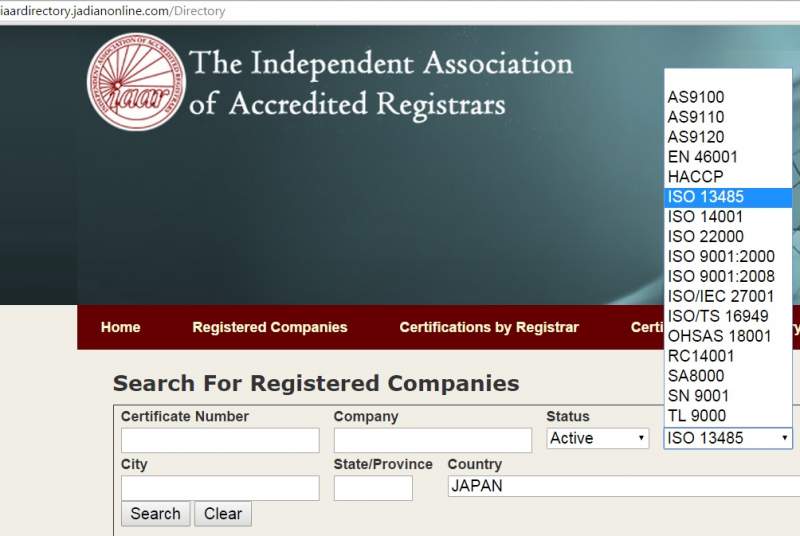Viewport: 800px width, 536px height.
Task: Click the Certificate Number label
Action: (x=185, y=416)
